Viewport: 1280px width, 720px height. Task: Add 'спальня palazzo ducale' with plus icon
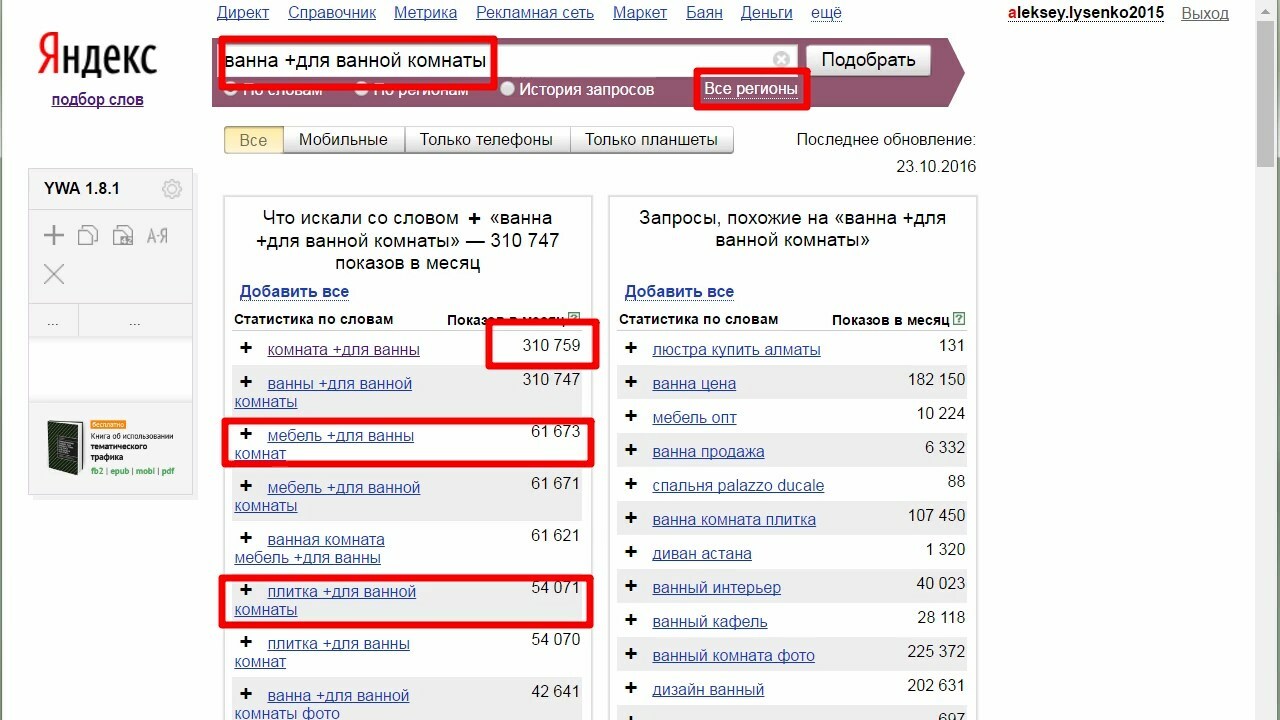click(x=631, y=484)
